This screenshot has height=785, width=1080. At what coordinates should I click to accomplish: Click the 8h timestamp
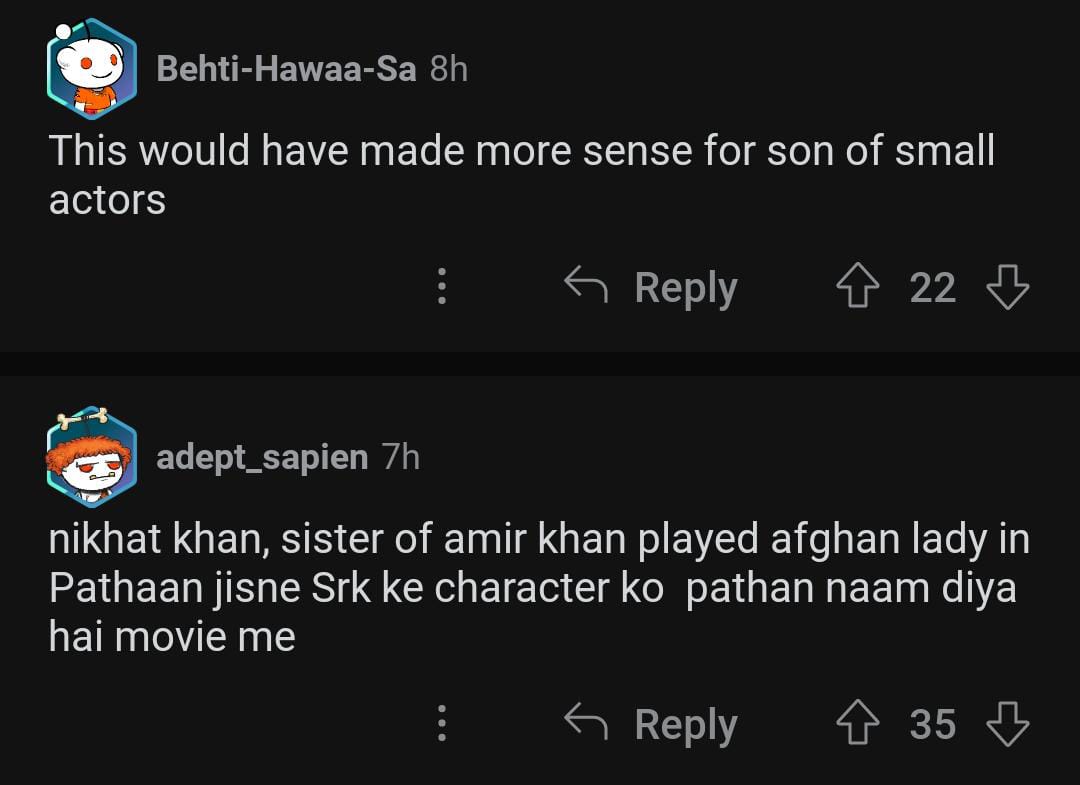click(449, 69)
